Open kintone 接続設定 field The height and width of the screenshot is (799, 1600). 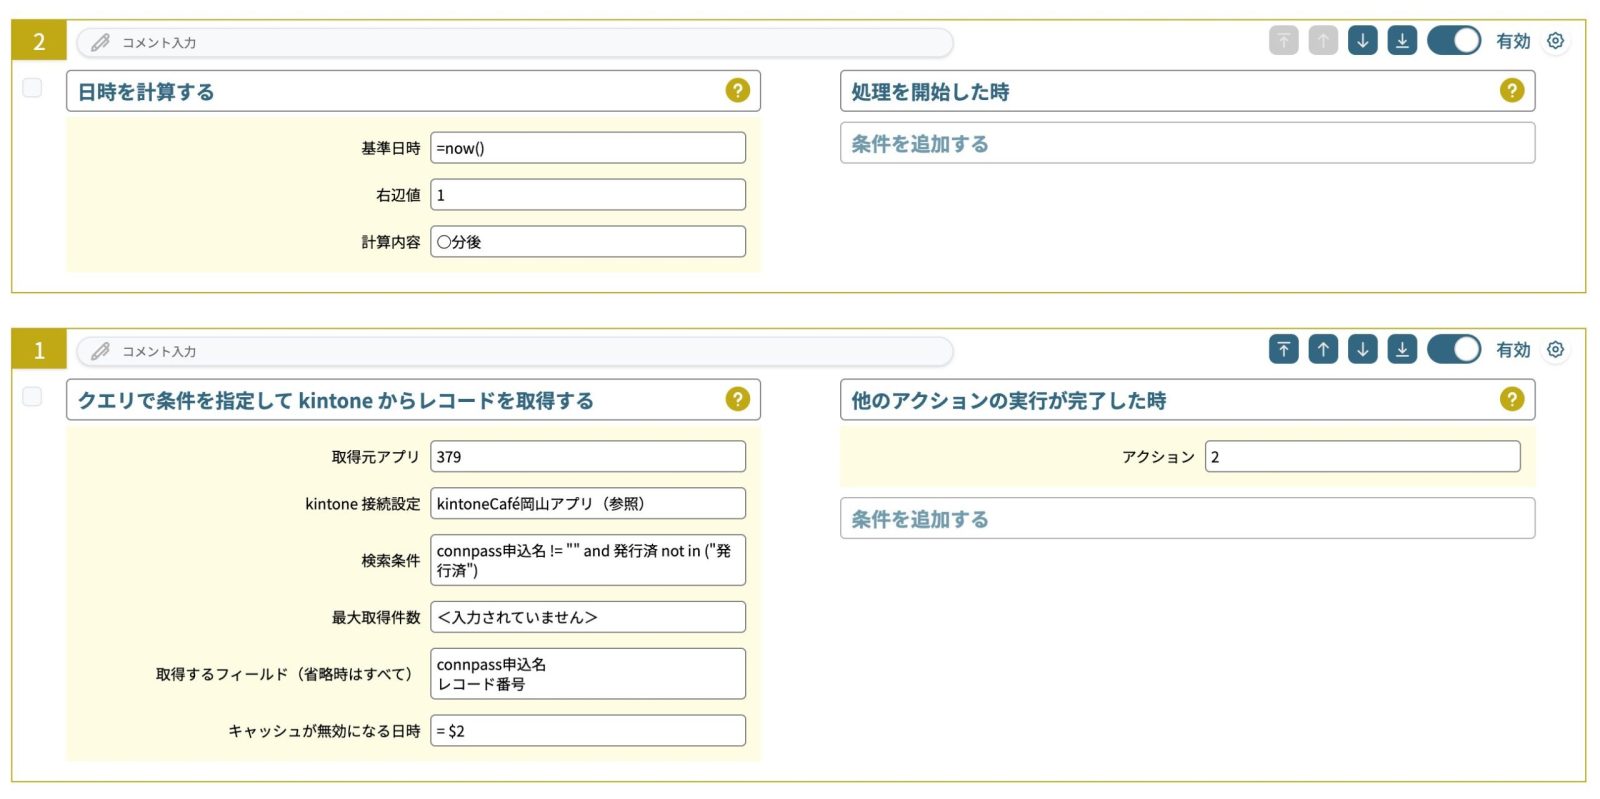pyautogui.click(x=588, y=504)
